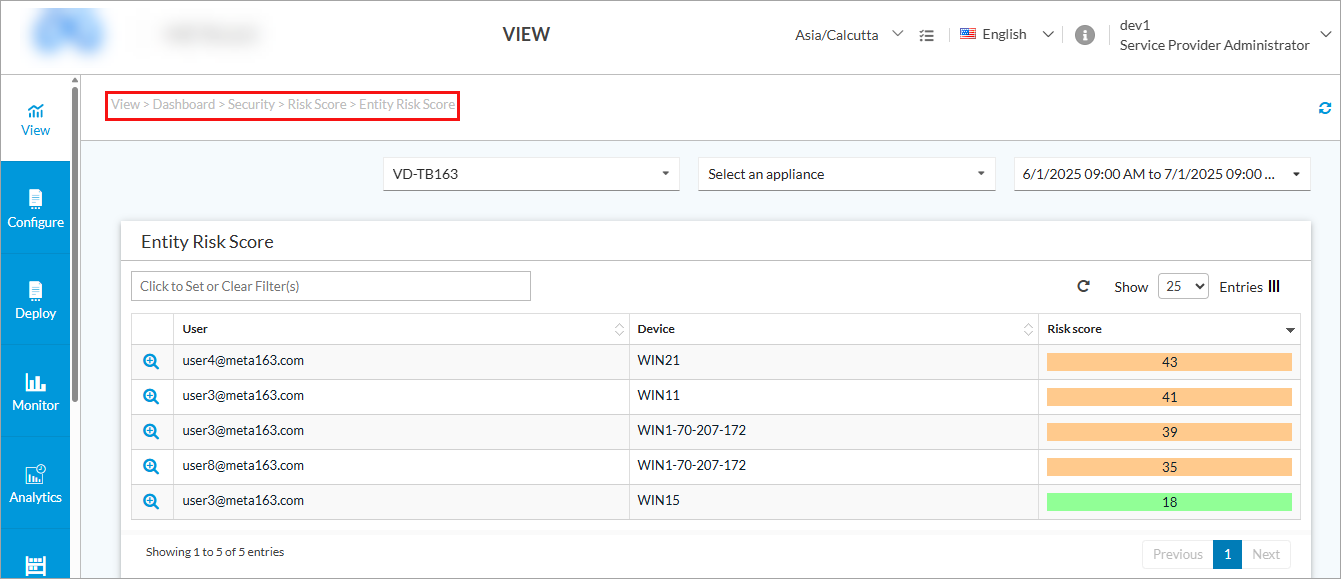The height and width of the screenshot is (579, 1341).
Task: Click the US flag language icon
Action: 968,34
